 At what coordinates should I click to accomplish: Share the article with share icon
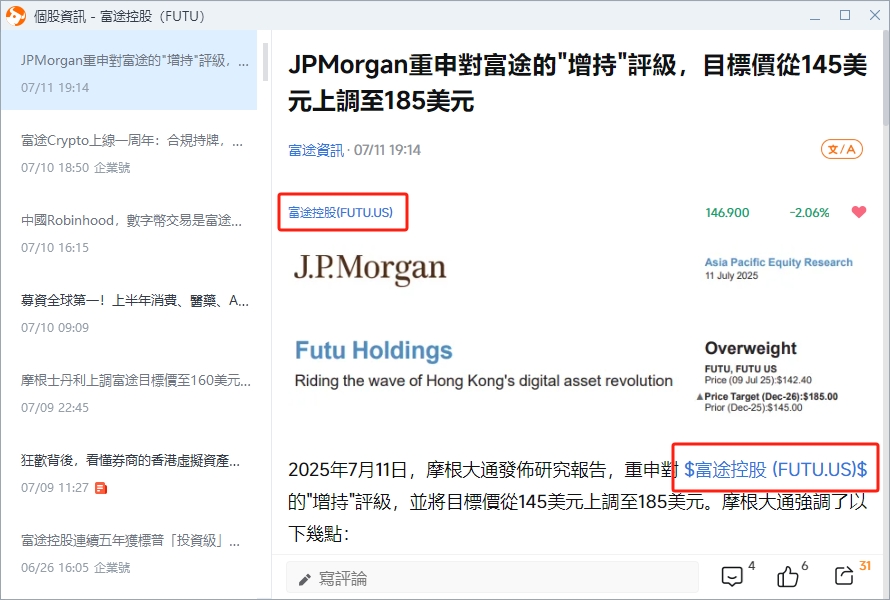click(844, 576)
